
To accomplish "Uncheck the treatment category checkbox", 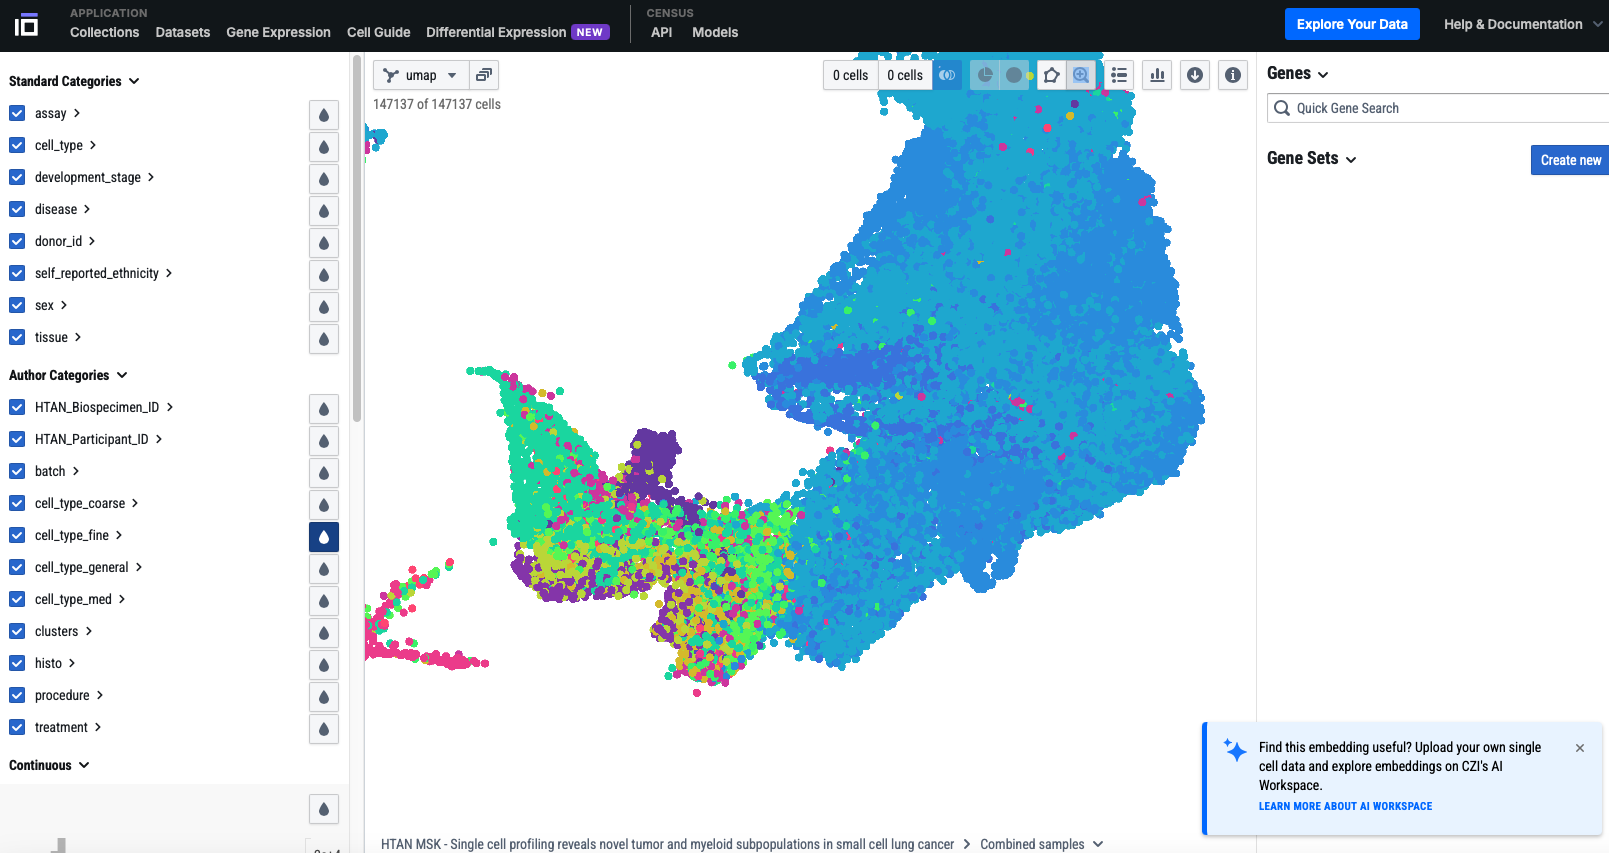I will point(17,727).
